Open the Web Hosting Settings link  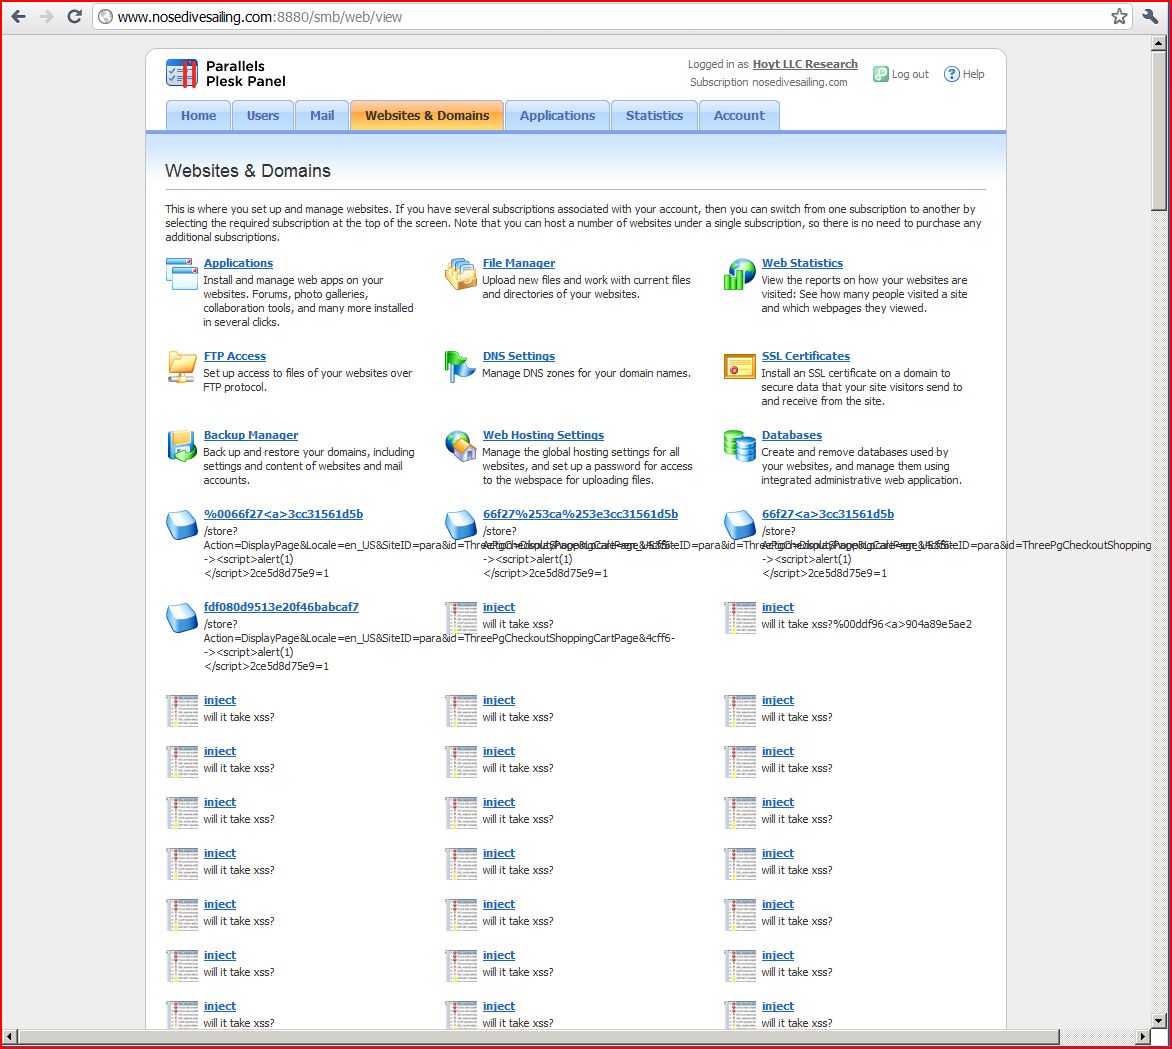tap(543, 435)
